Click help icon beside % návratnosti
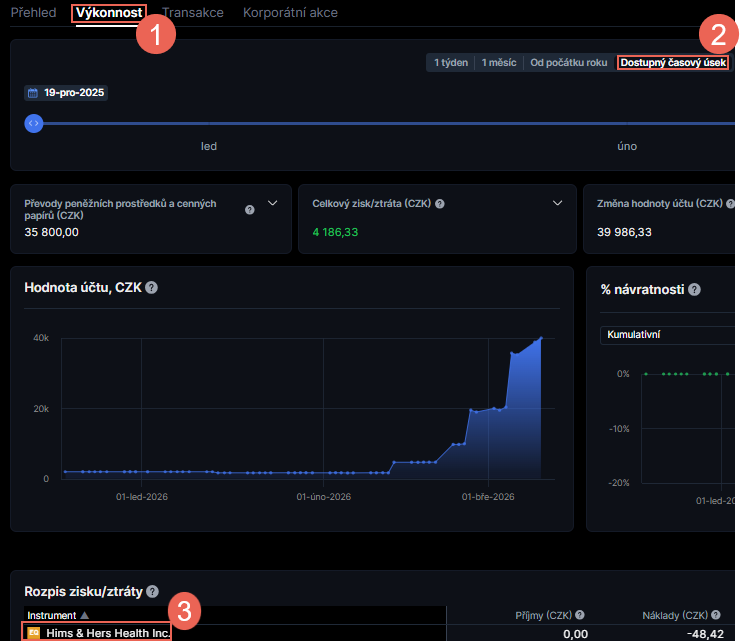 (x=694, y=289)
